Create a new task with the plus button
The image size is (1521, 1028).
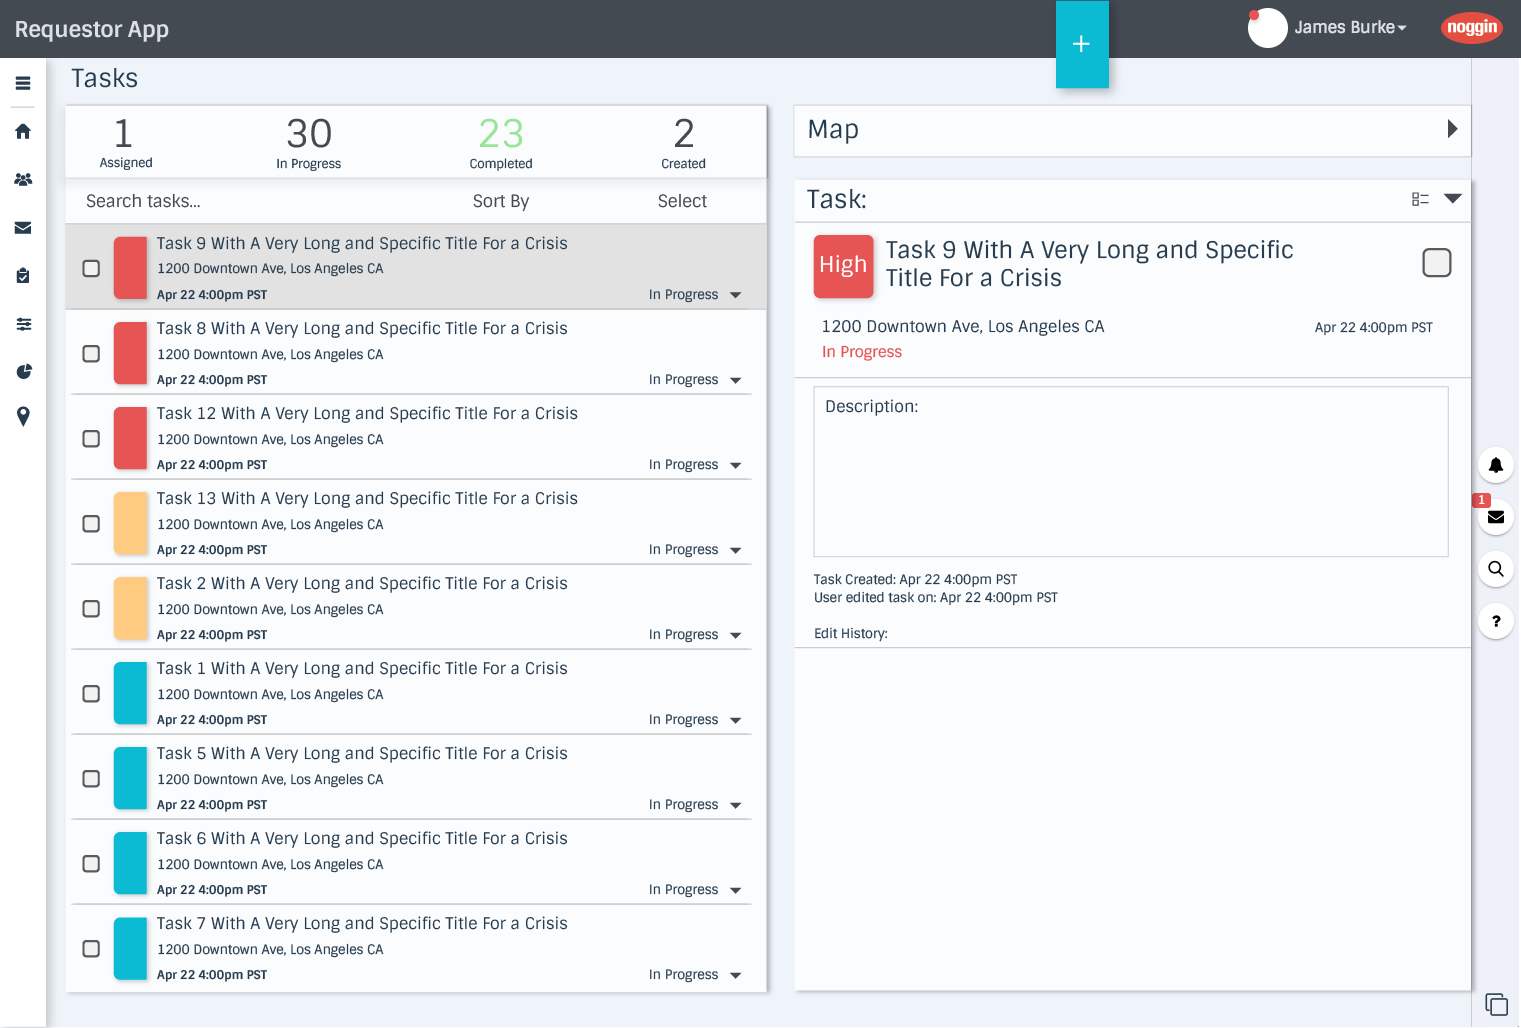click(1082, 44)
